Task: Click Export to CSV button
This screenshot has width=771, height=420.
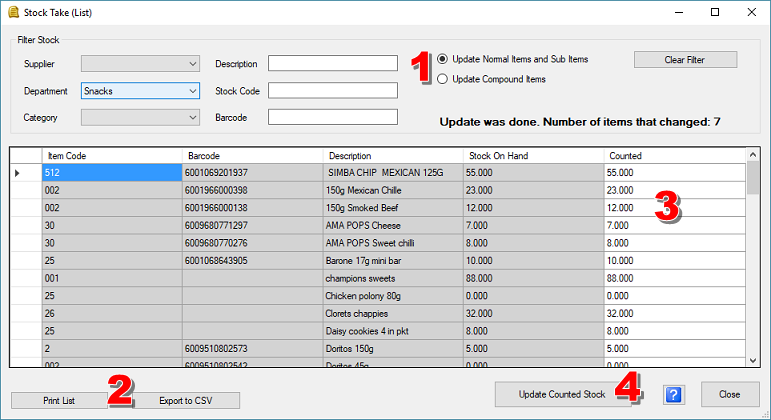Action: pos(185,400)
